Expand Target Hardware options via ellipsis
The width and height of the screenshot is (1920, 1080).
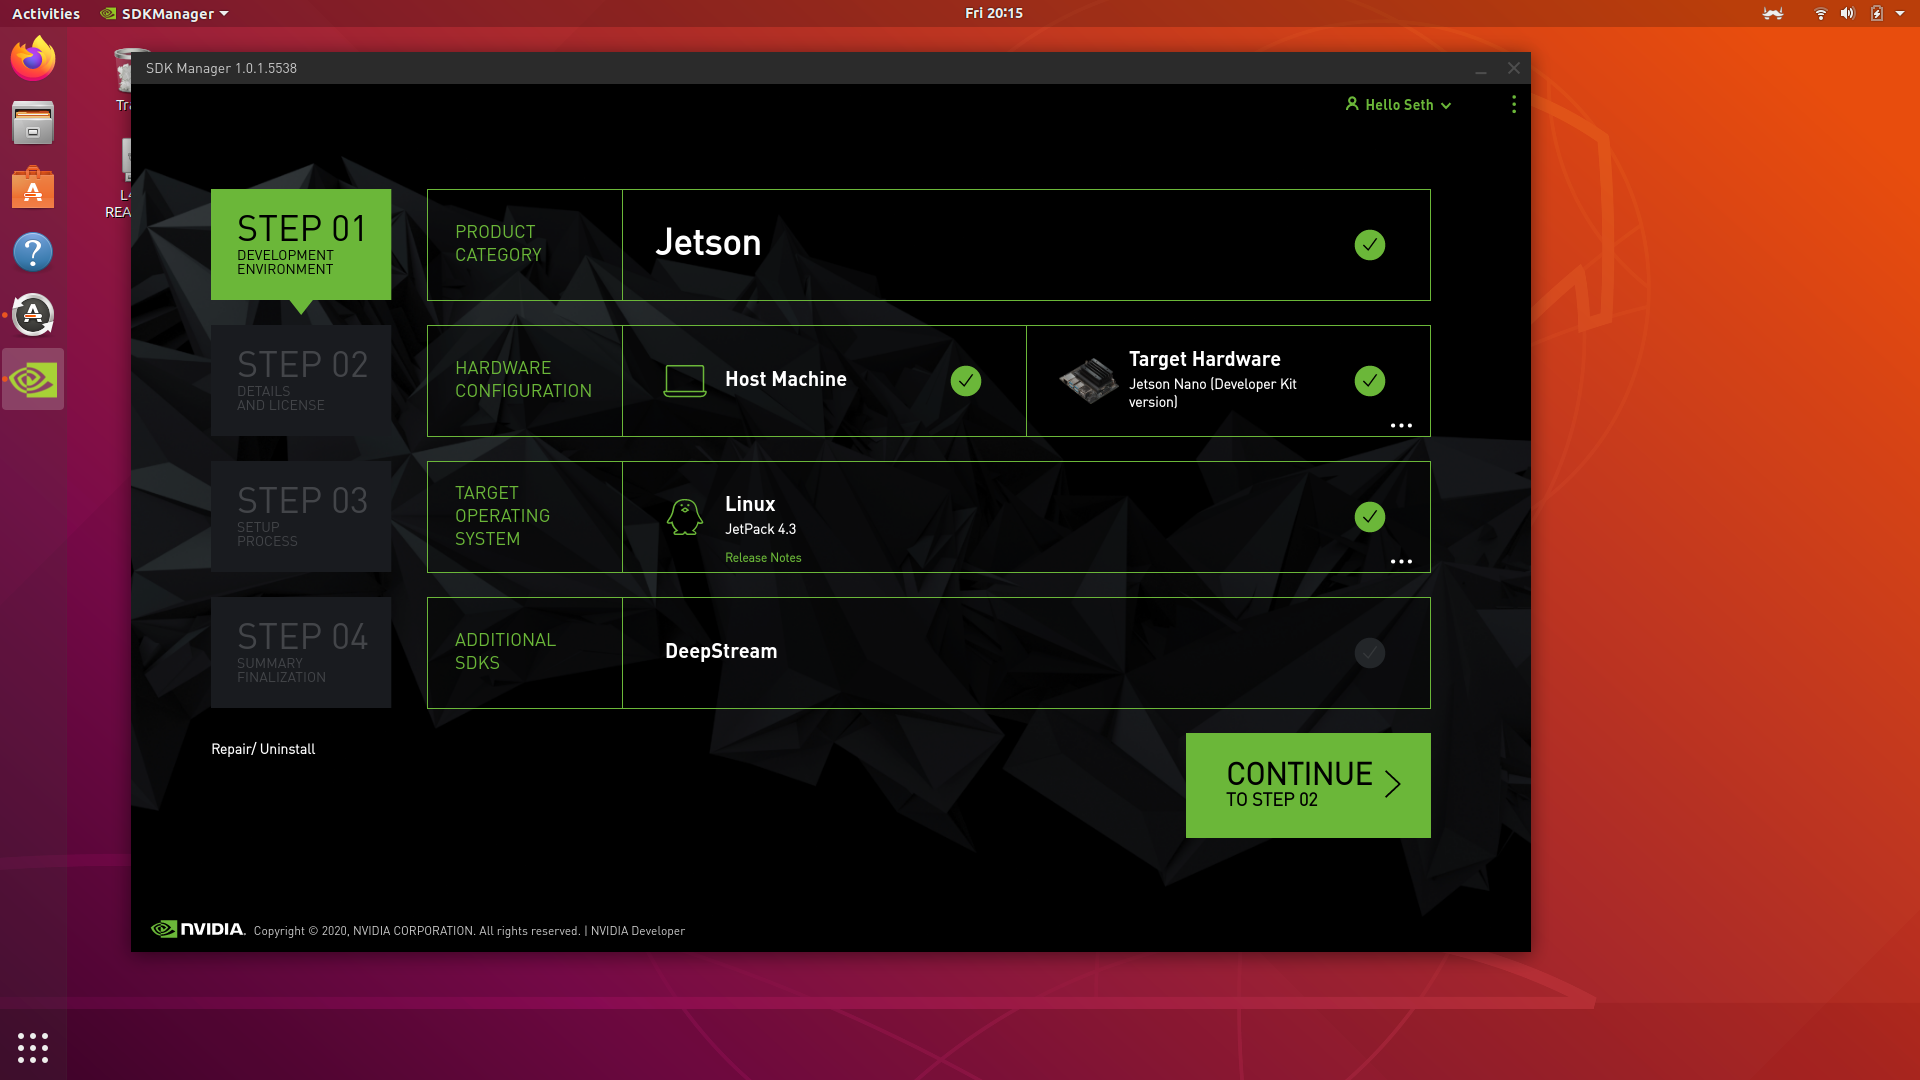pos(1401,426)
